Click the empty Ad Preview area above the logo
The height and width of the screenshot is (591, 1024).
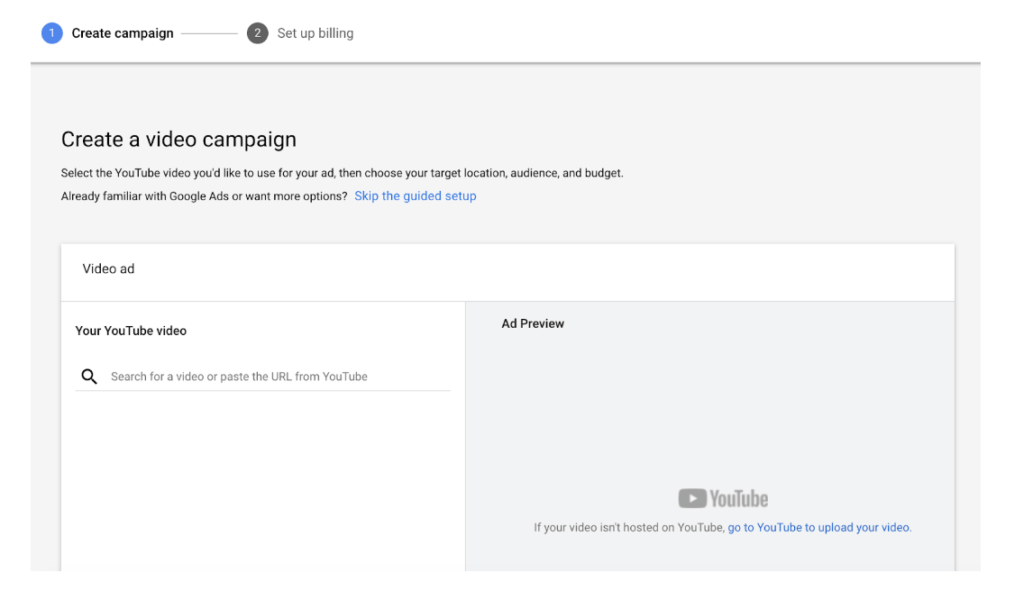point(710,410)
